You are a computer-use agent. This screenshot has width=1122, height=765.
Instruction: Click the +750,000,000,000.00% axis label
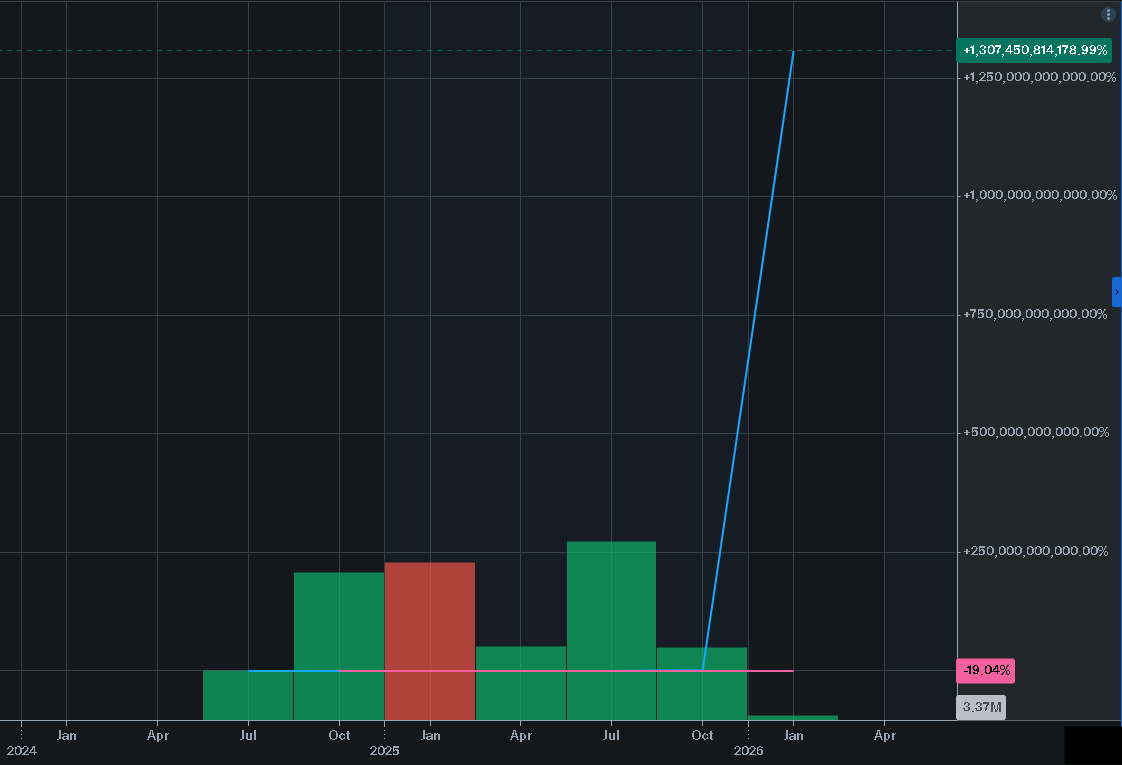pyautogui.click(x=1035, y=314)
